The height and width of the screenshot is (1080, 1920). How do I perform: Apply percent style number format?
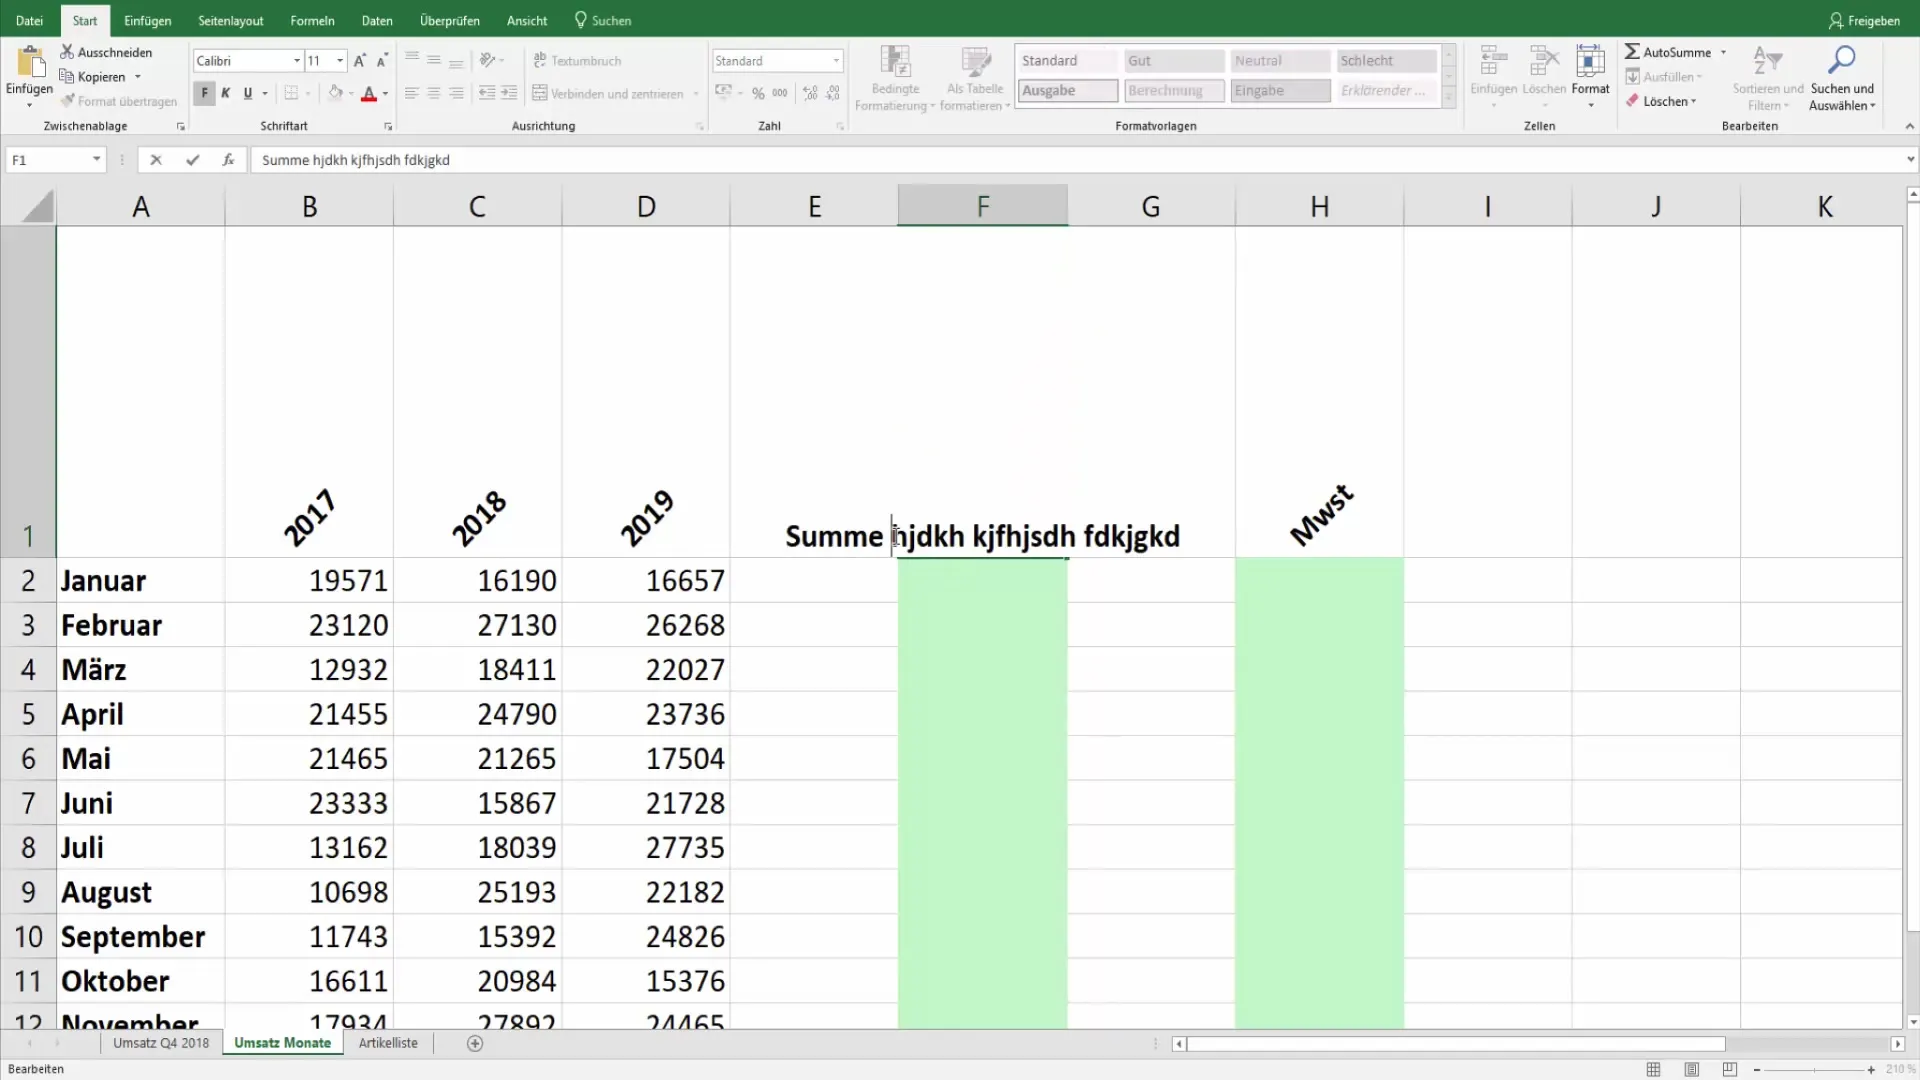click(x=758, y=94)
